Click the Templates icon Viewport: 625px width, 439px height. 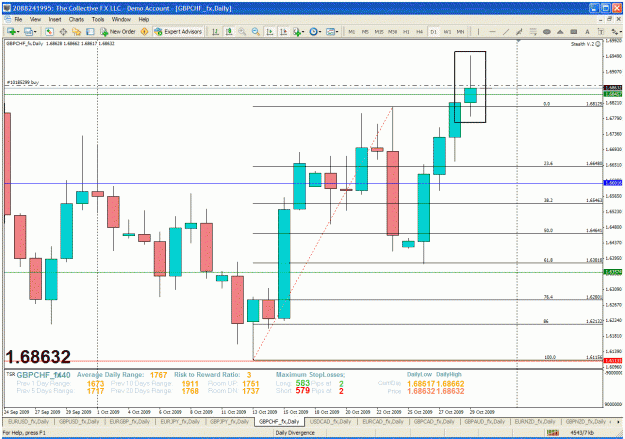330,31
